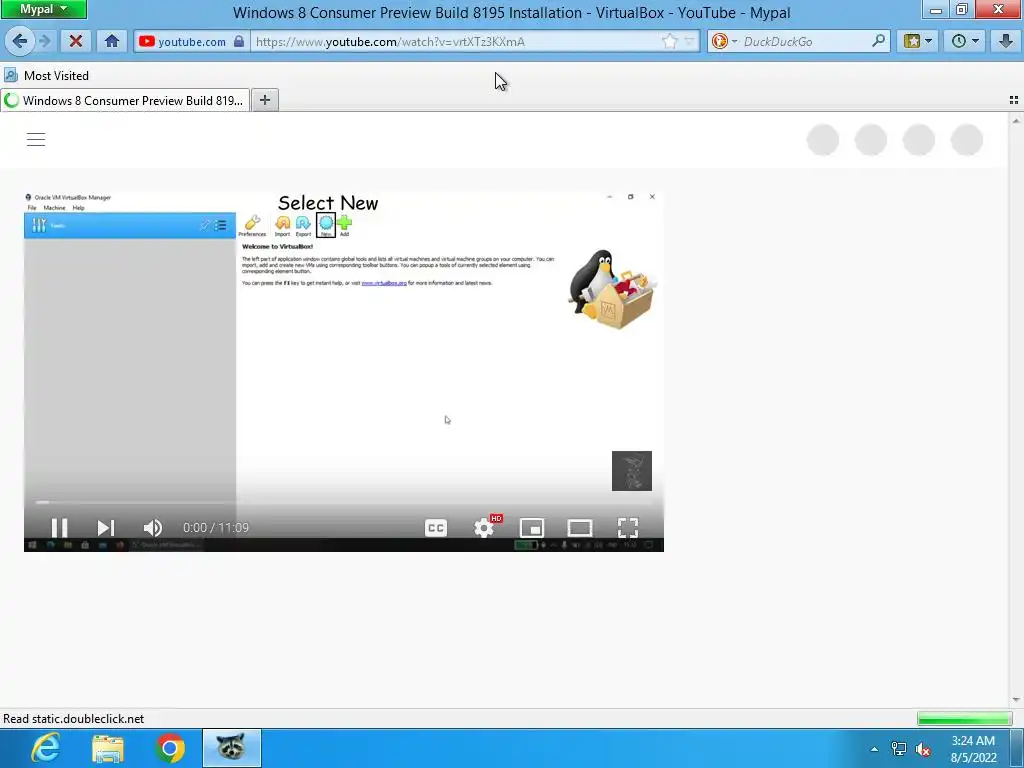
Task: Open the DuckDuckGo search engine selector
Action: coord(724,41)
